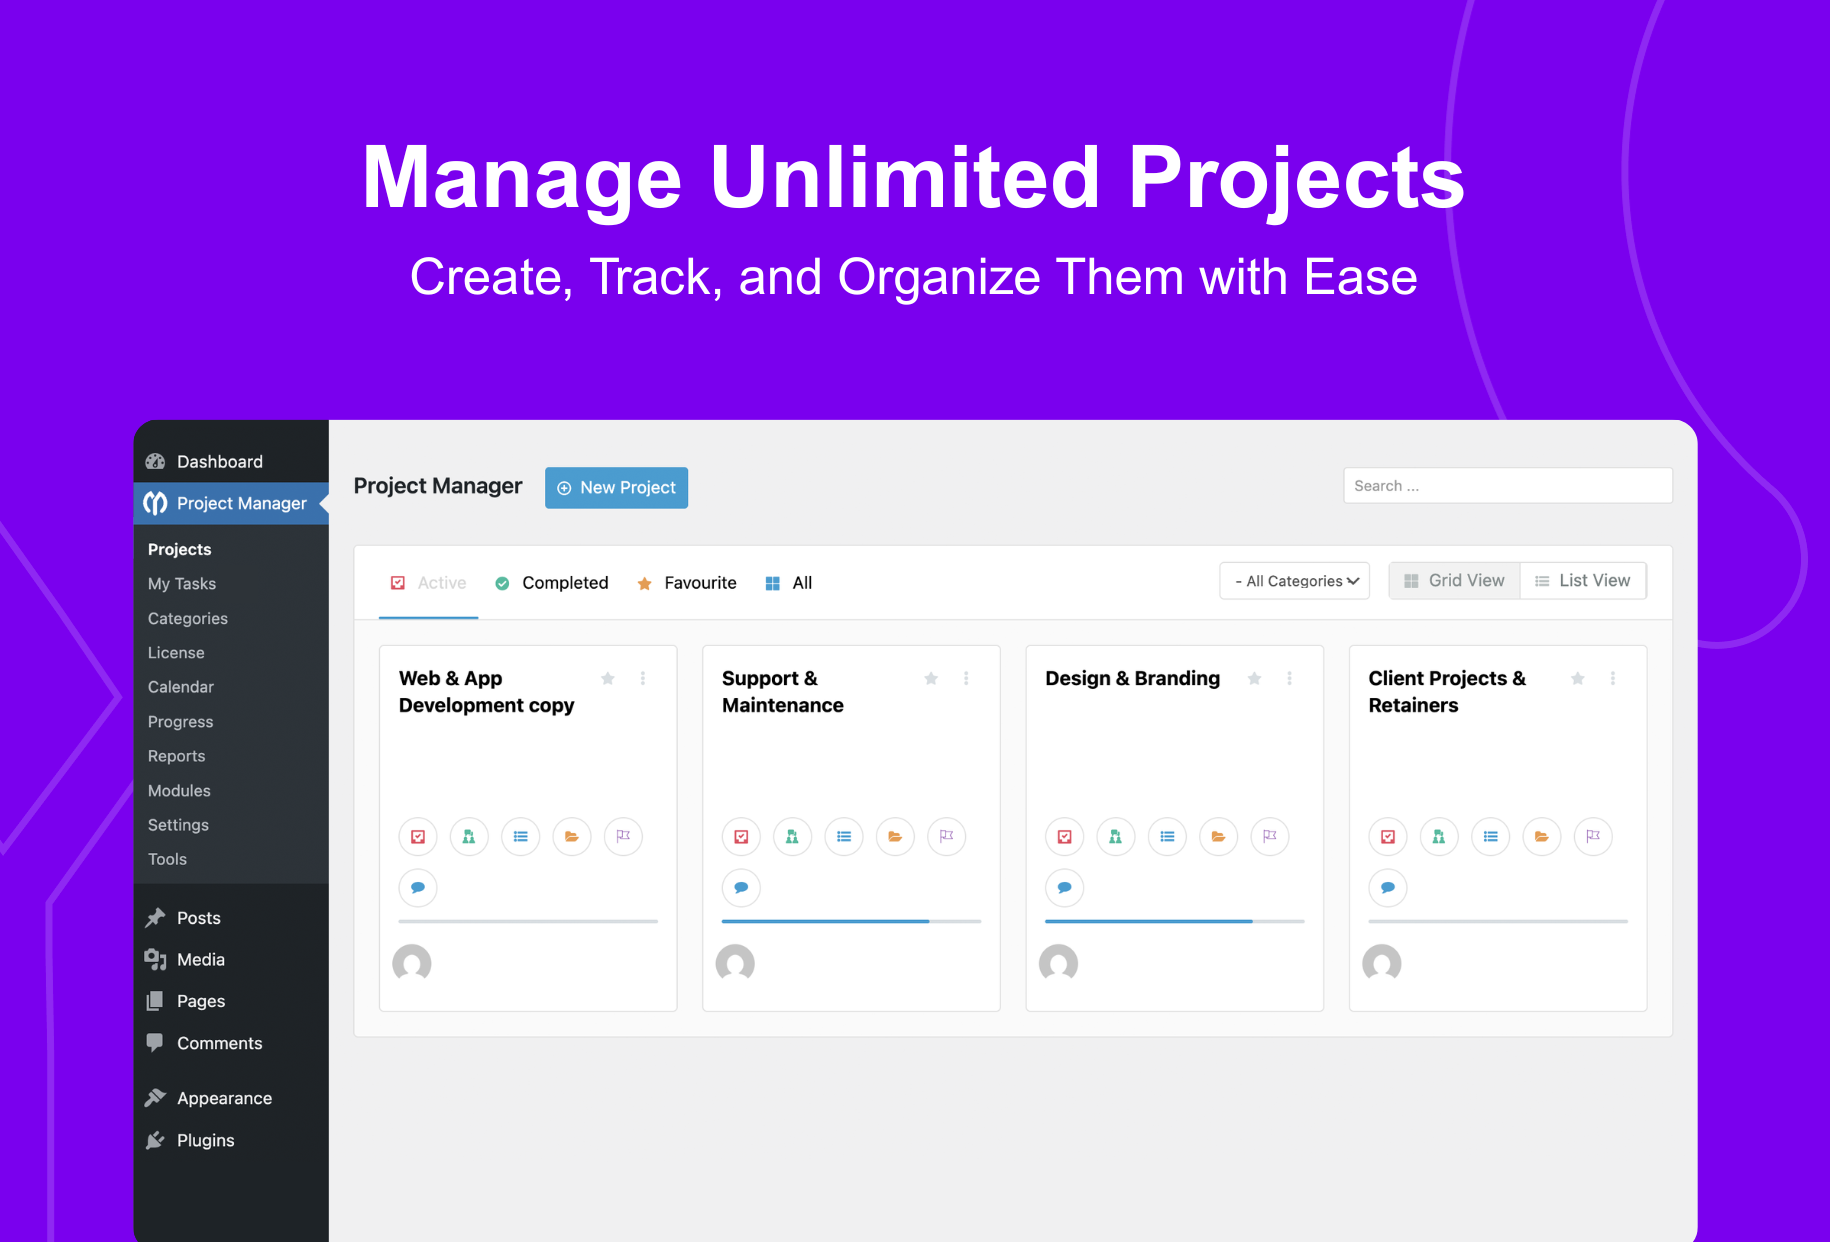Switch to the Completed tab

pos(565,582)
